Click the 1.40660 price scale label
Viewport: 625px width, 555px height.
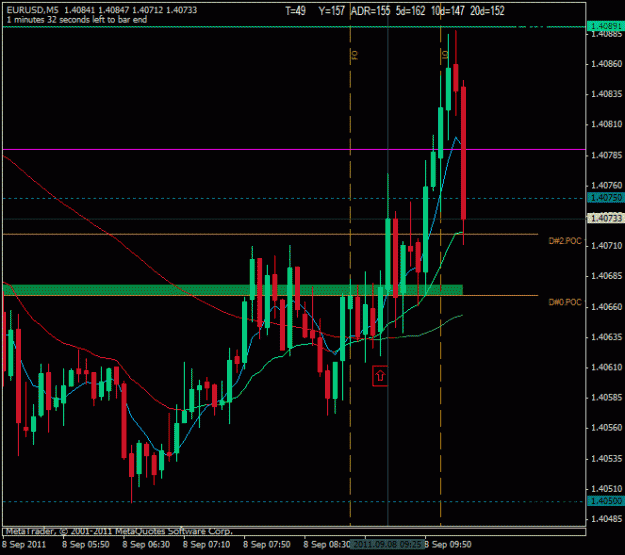(606, 307)
